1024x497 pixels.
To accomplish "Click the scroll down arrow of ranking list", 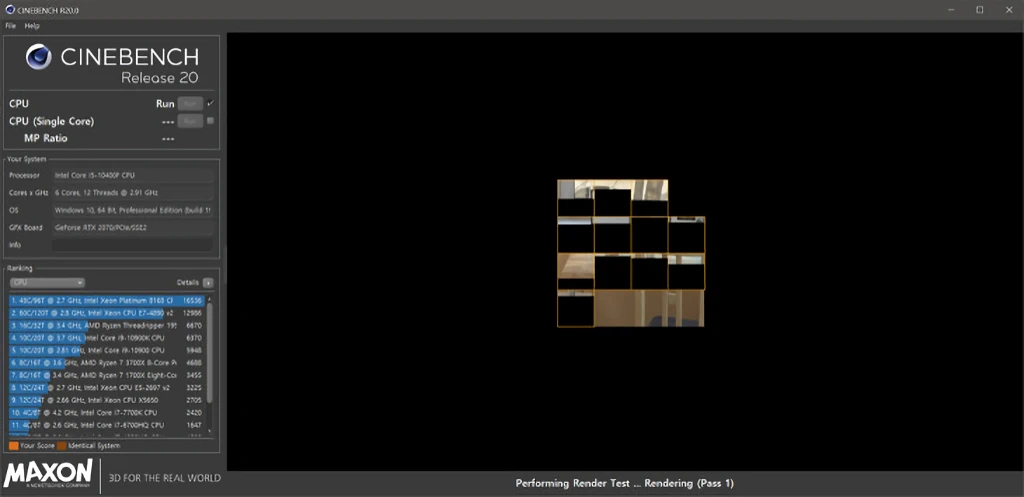I will click(x=210, y=431).
